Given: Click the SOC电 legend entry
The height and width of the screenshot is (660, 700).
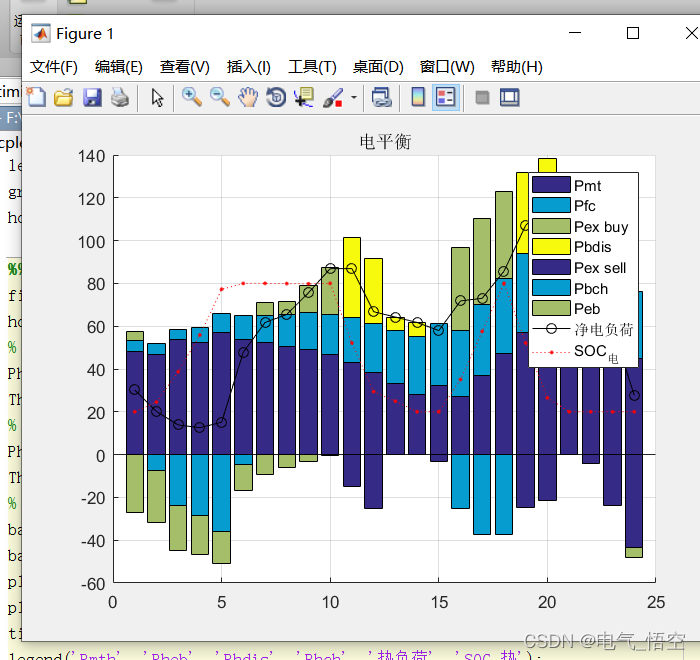Looking at the screenshot, I should click(575, 352).
